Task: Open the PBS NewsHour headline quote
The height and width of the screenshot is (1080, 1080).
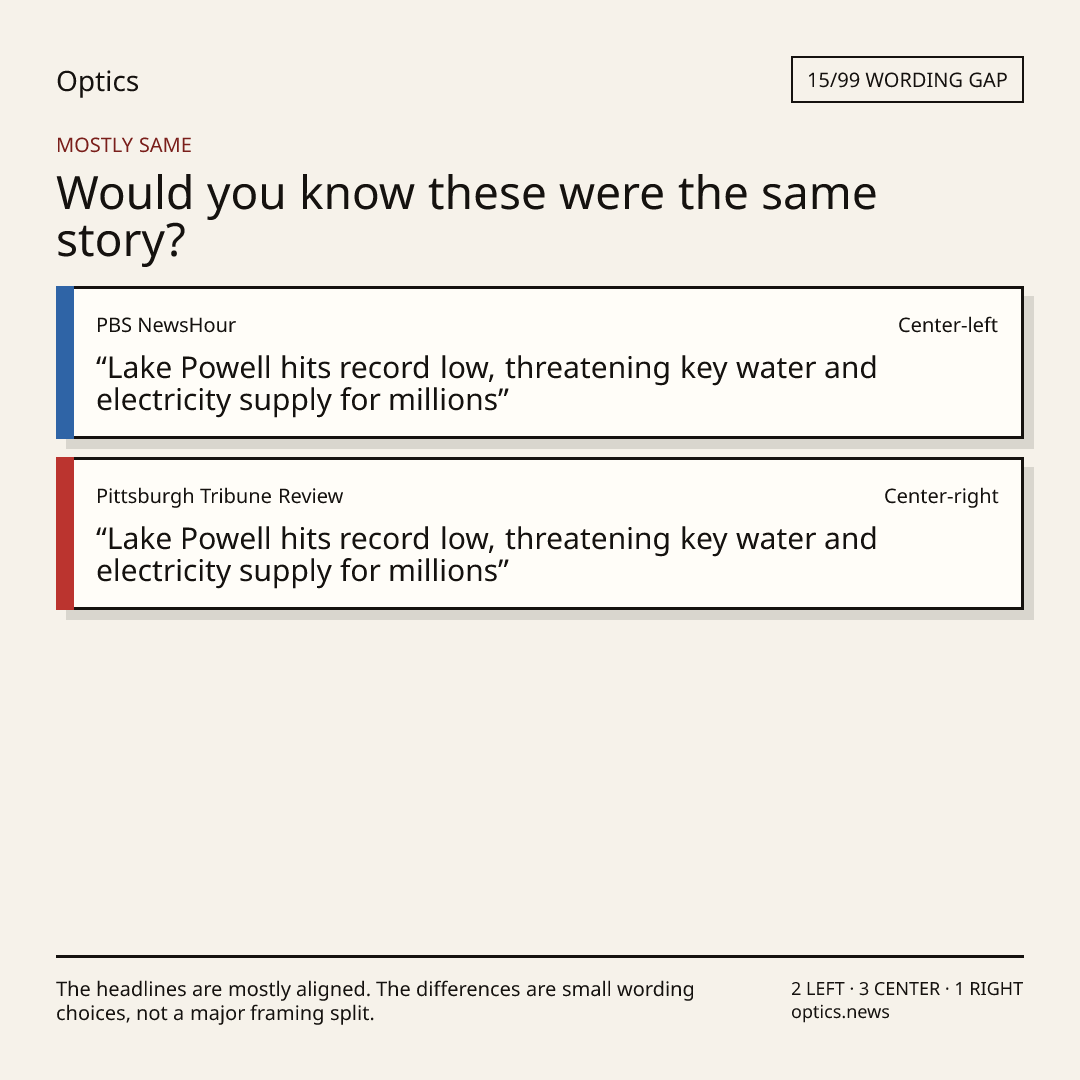Action: [486, 384]
